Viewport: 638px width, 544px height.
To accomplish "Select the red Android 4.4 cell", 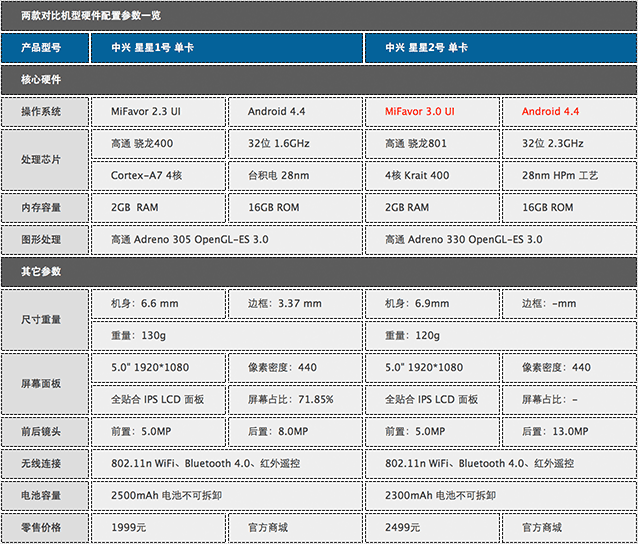I will (570, 111).
